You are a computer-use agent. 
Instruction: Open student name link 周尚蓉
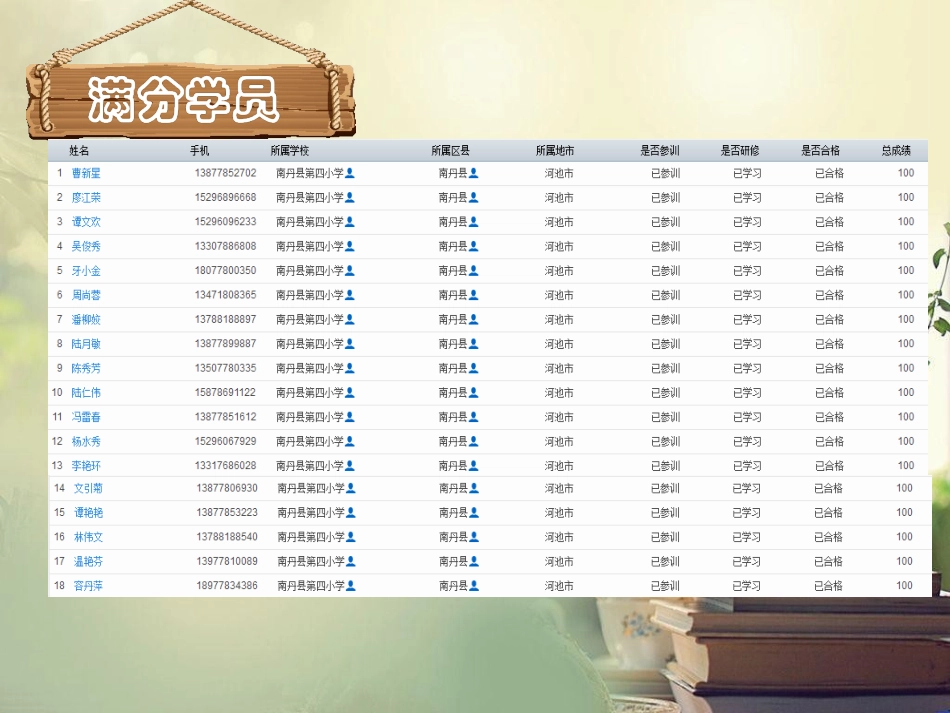click(86, 295)
